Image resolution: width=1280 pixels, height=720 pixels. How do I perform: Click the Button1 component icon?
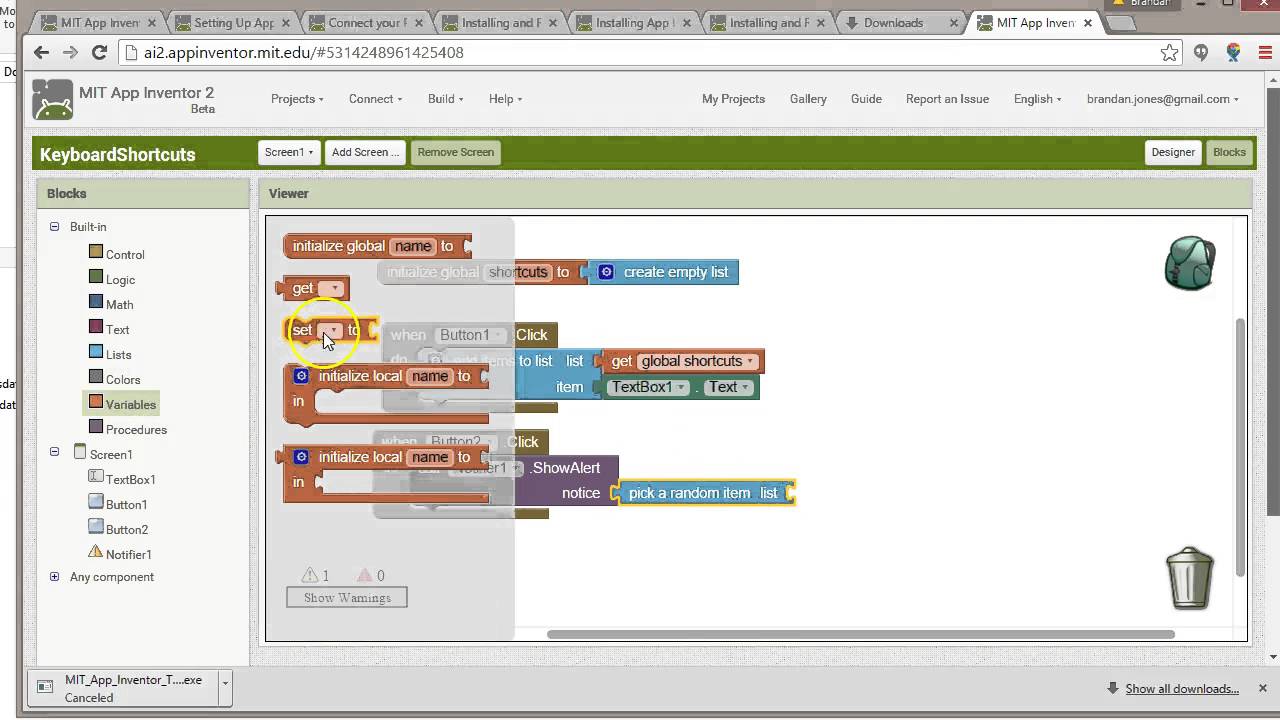click(96, 502)
